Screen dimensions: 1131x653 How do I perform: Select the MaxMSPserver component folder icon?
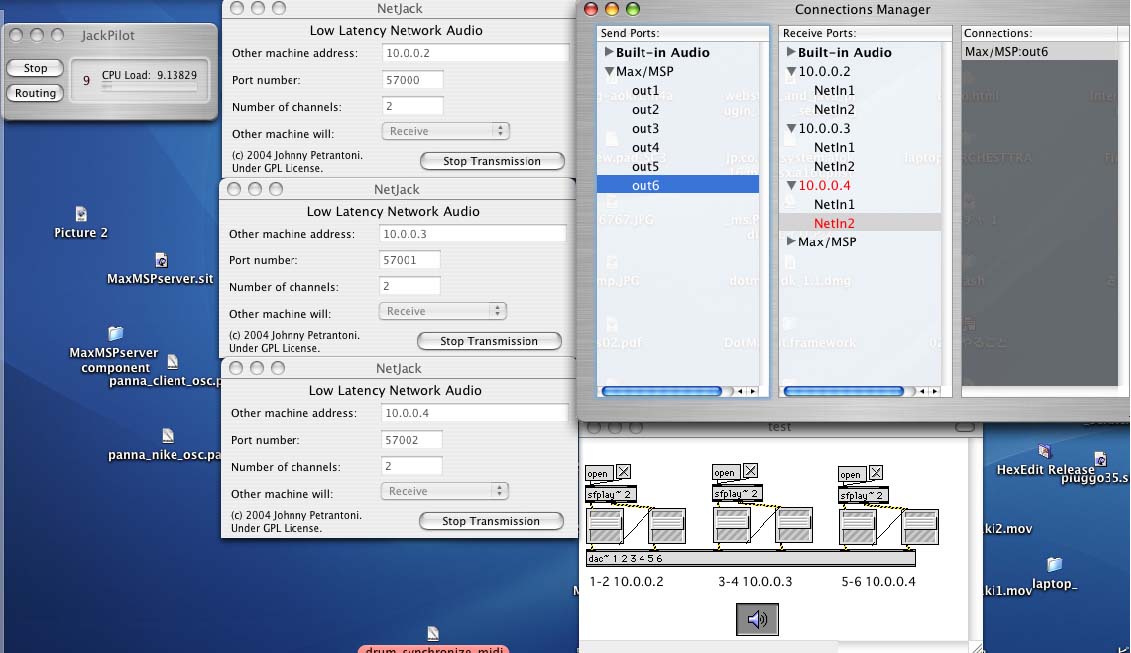coord(115,334)
